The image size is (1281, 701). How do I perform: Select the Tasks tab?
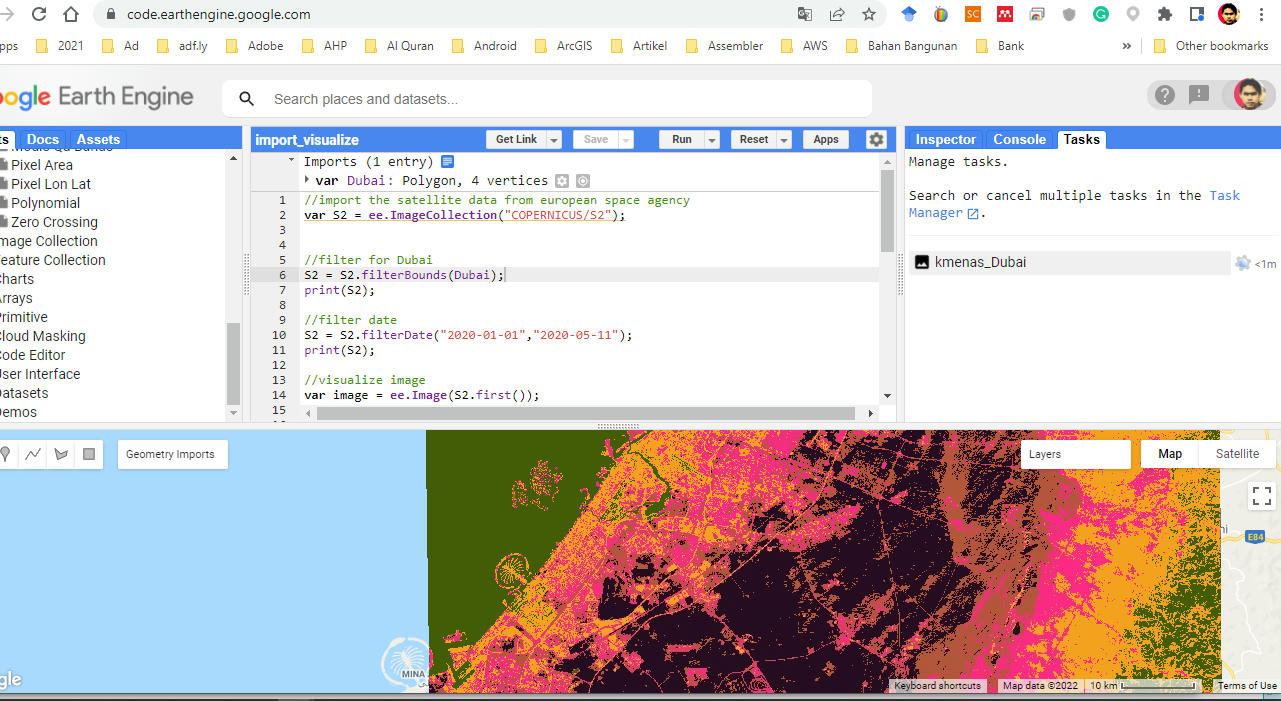coord(1081,140)
